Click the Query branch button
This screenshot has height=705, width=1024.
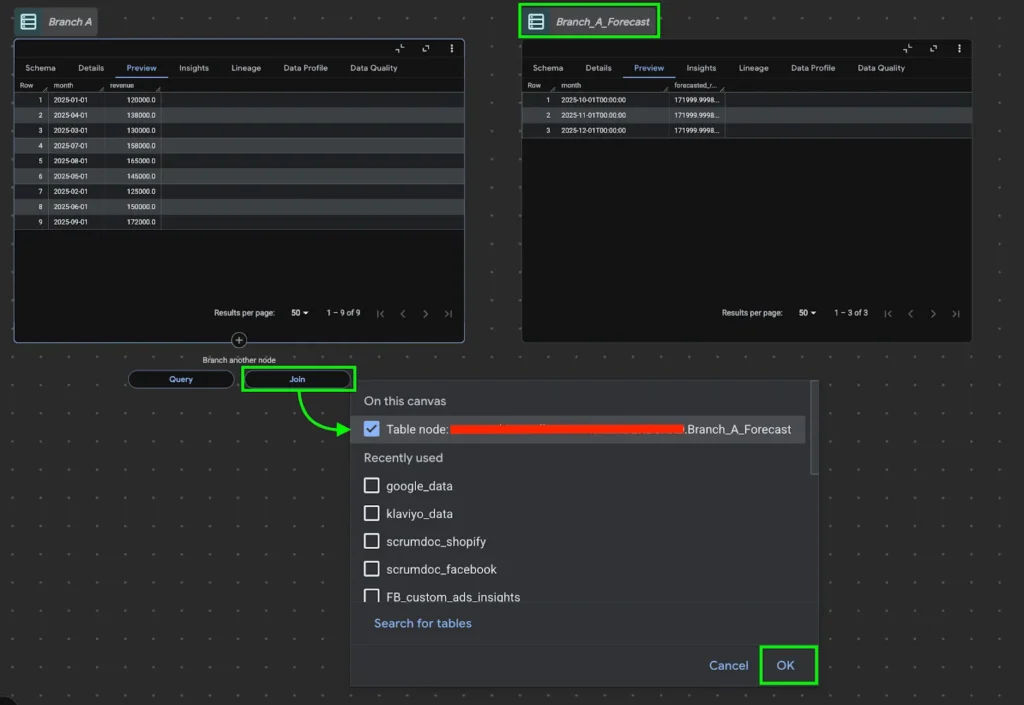click(181, 379)
